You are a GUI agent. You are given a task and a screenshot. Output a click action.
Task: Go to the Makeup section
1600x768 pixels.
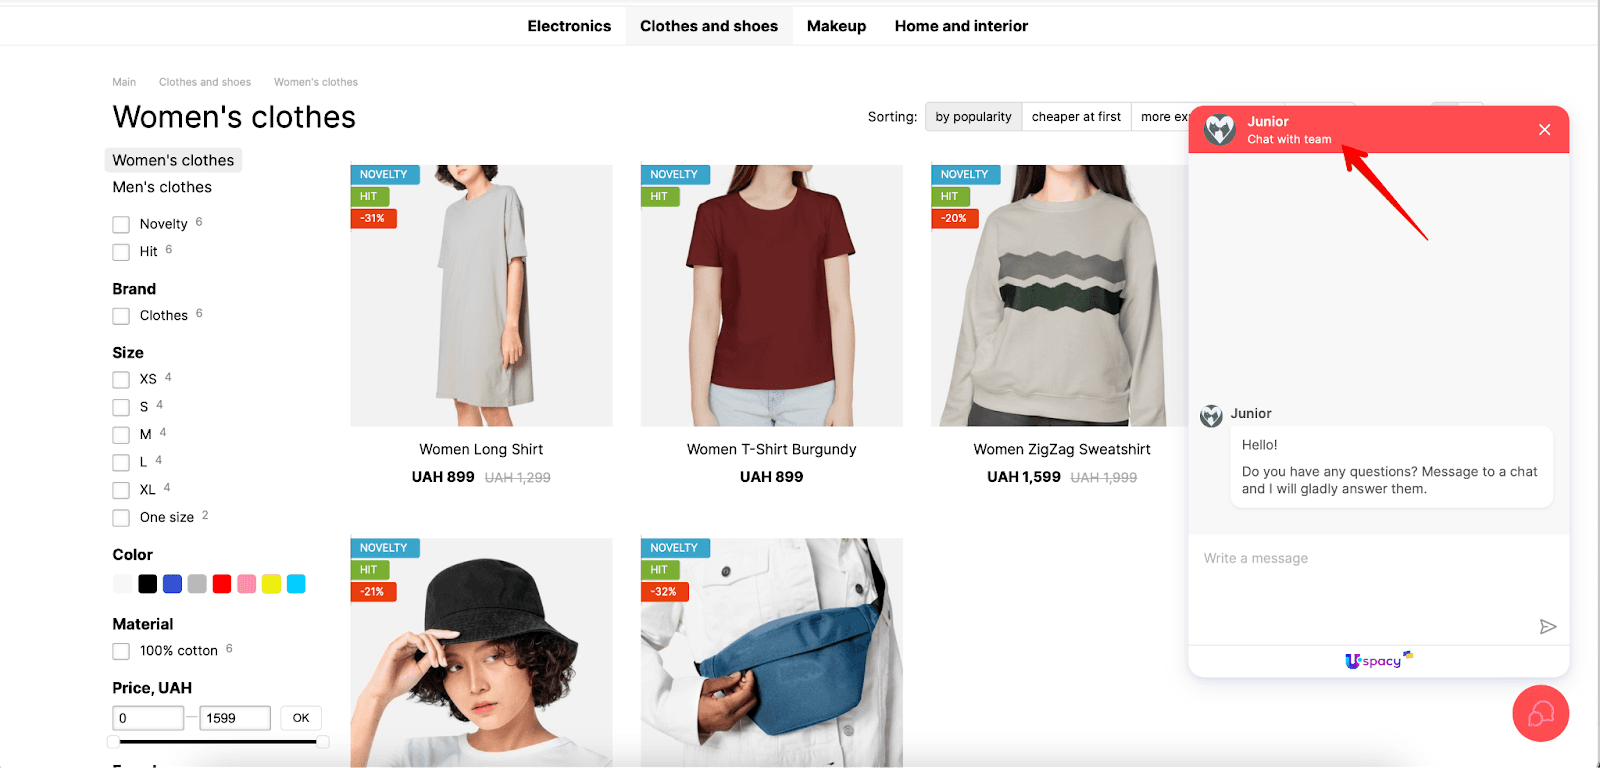coord(836,26)
